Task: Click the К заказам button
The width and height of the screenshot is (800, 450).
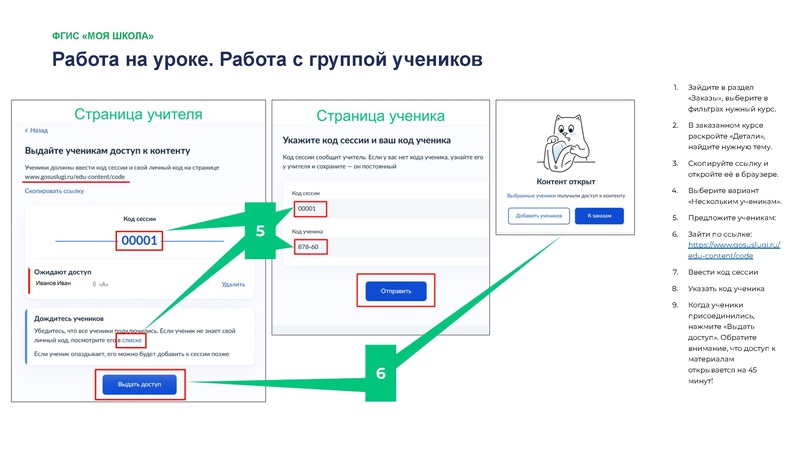Action: click(599, 216)
